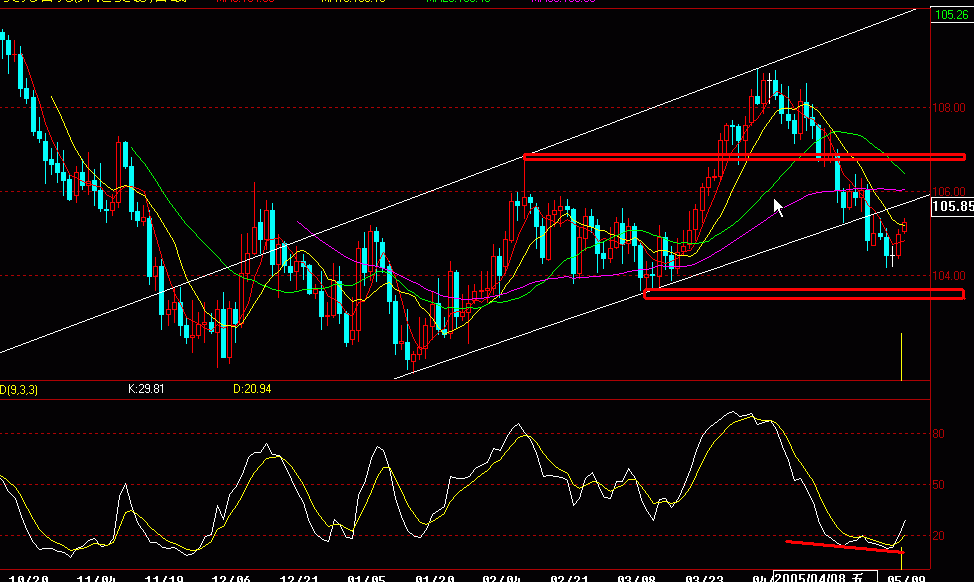The height and width of the screenshot is (582, 974).
Task: Click the 105.26 green price box
Action: 952,14
